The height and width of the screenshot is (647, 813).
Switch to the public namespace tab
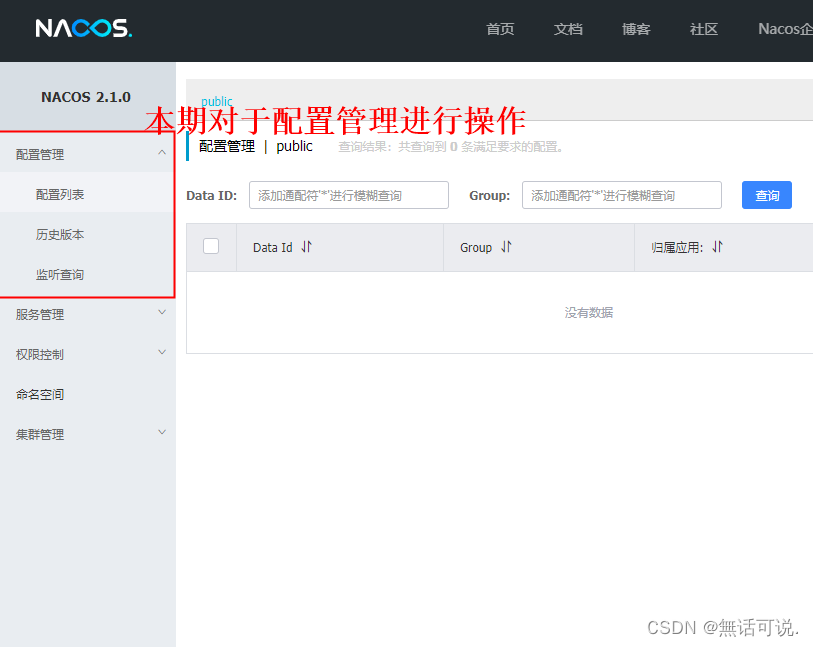point(216,101)
